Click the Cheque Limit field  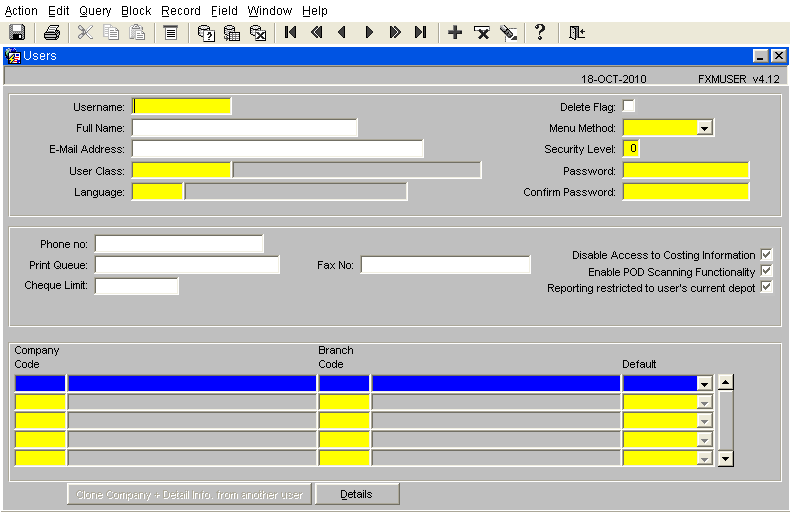137,286
